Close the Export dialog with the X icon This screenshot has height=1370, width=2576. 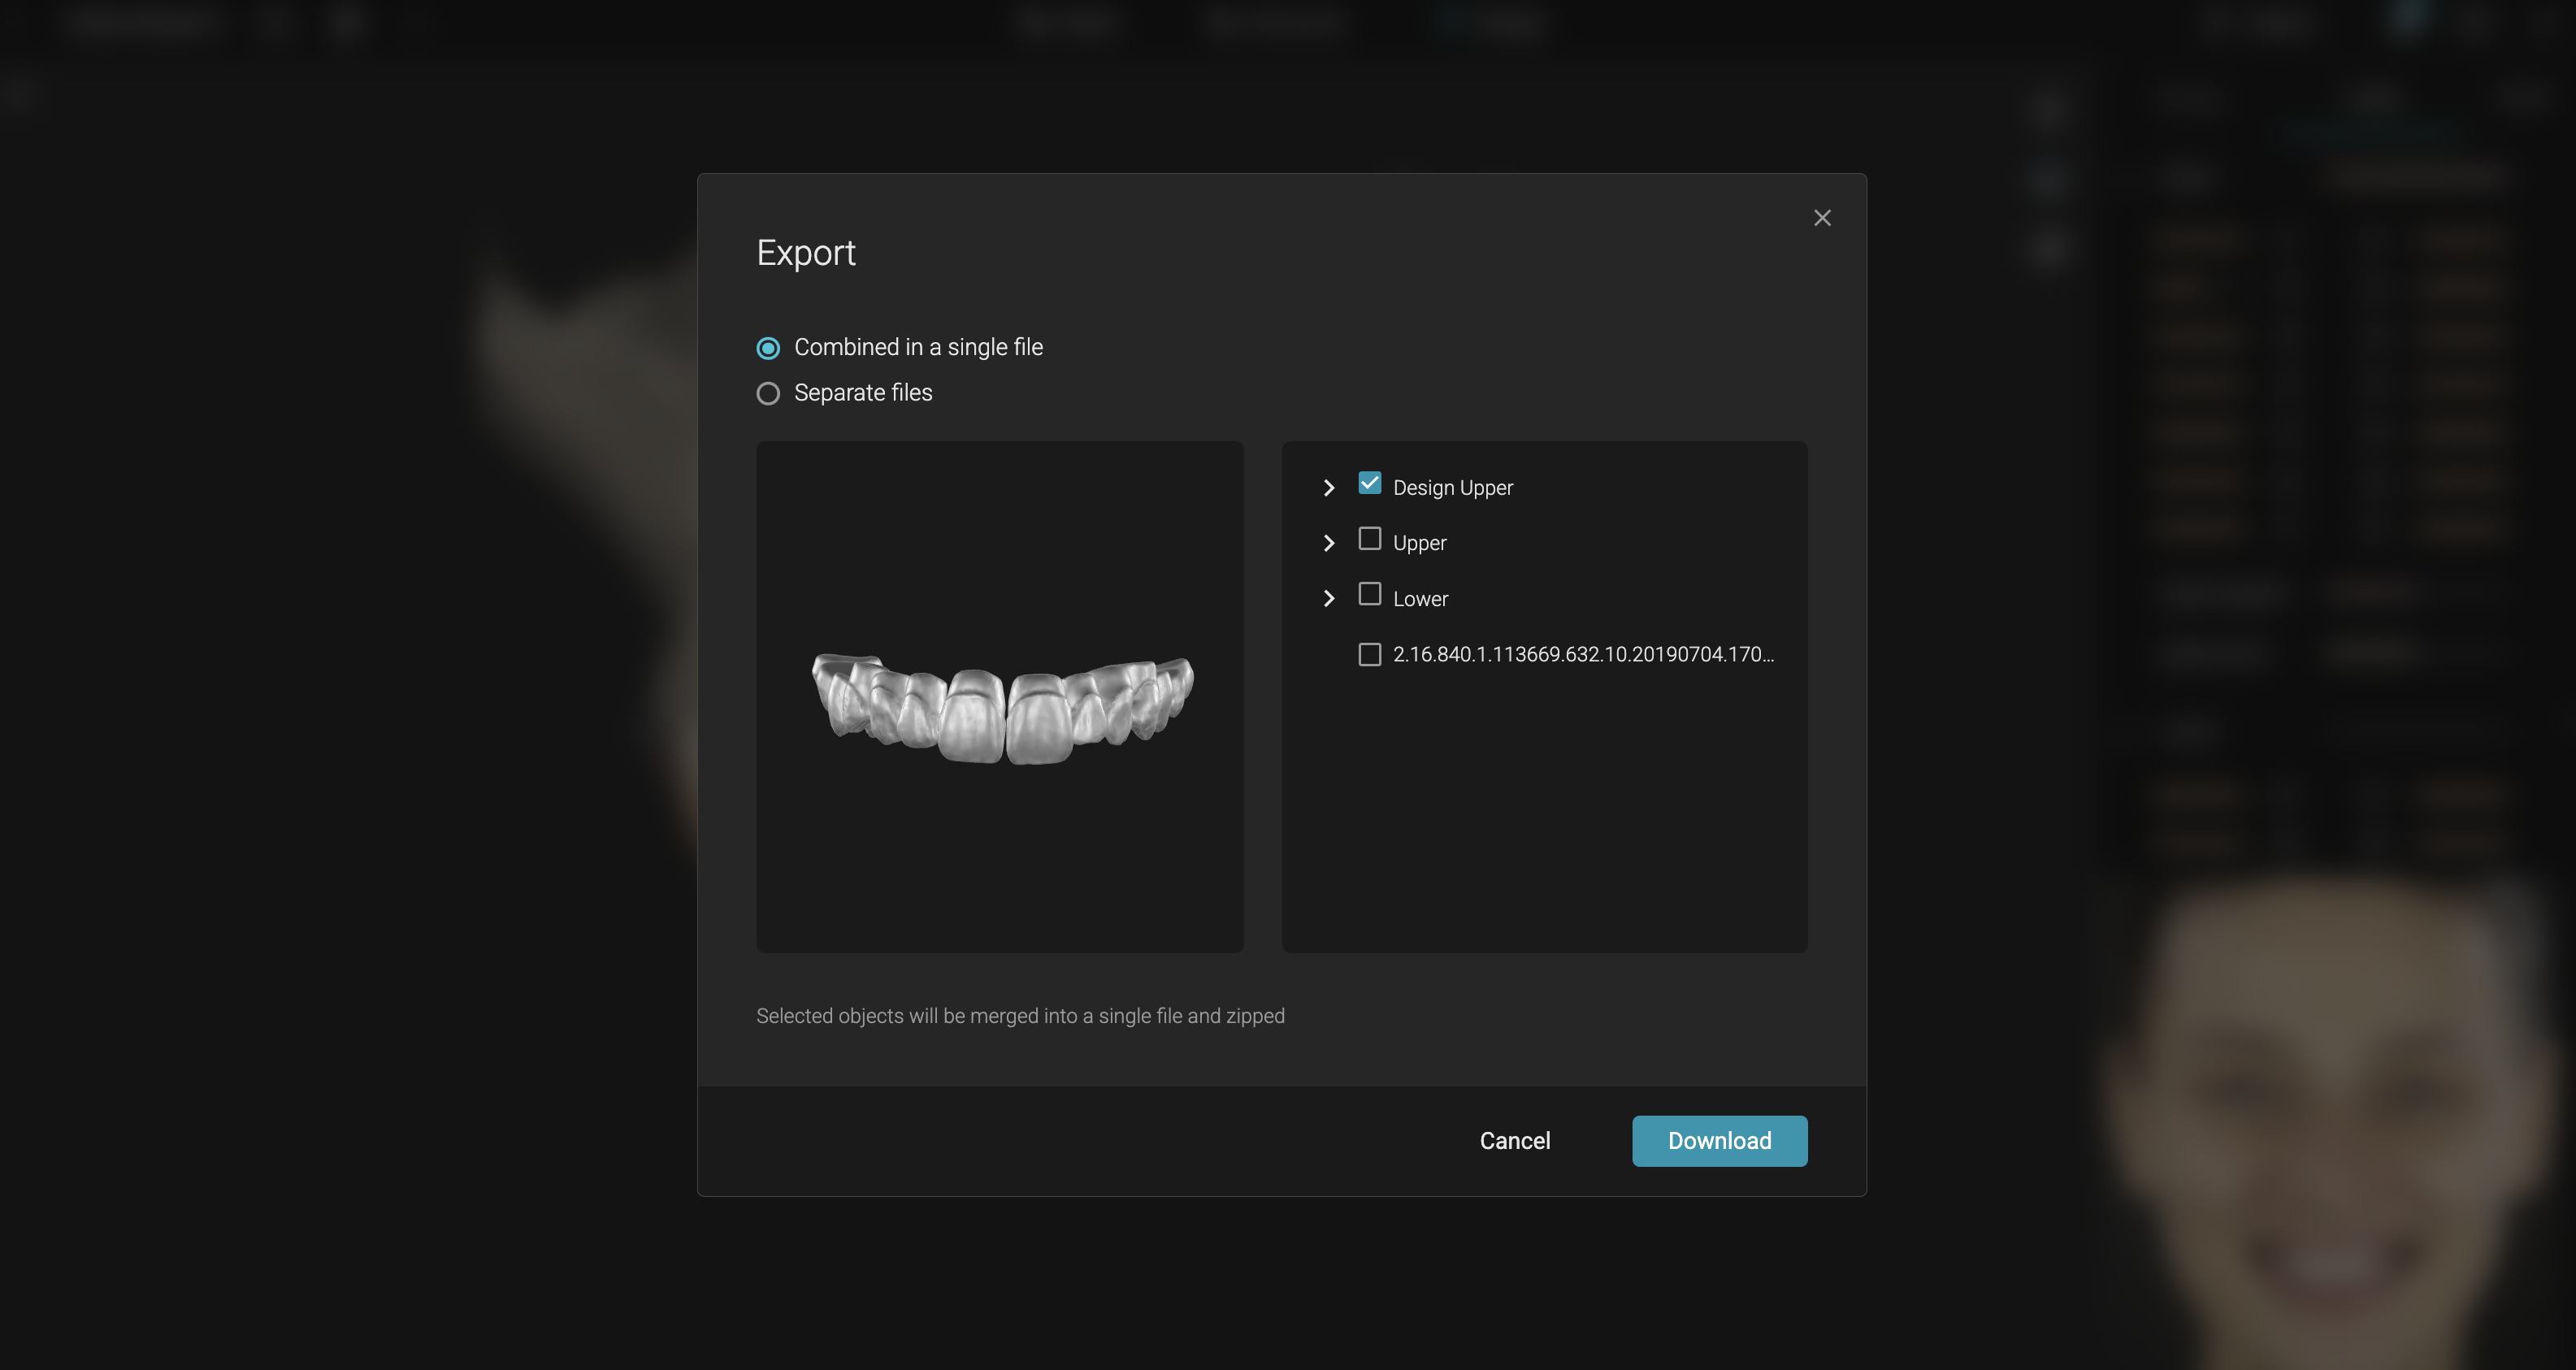tap(1822, 218)
